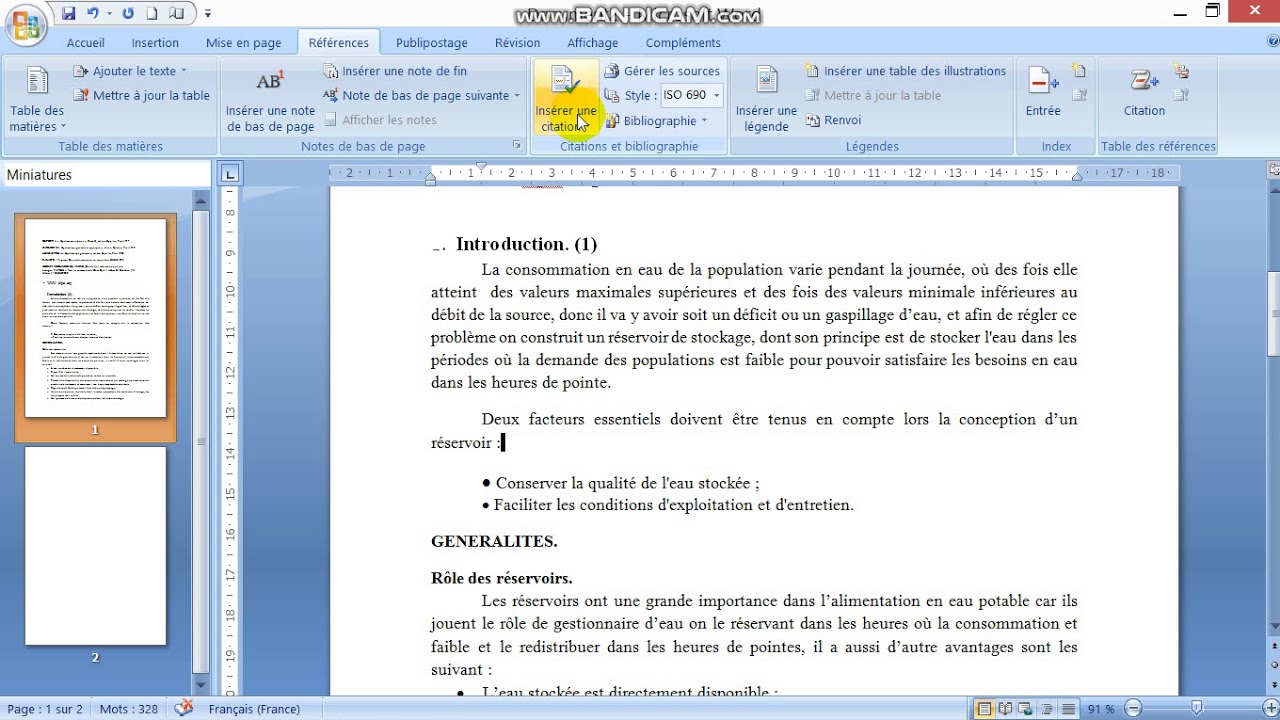Click insert table of references icon
This screenshot has height=720, width=1280.
(x=1181, y=71)
